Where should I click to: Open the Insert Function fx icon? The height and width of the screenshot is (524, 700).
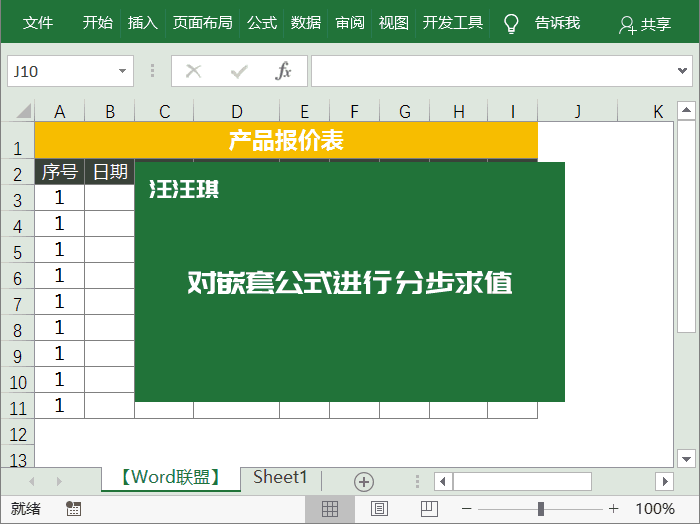[x=283, y=71]
